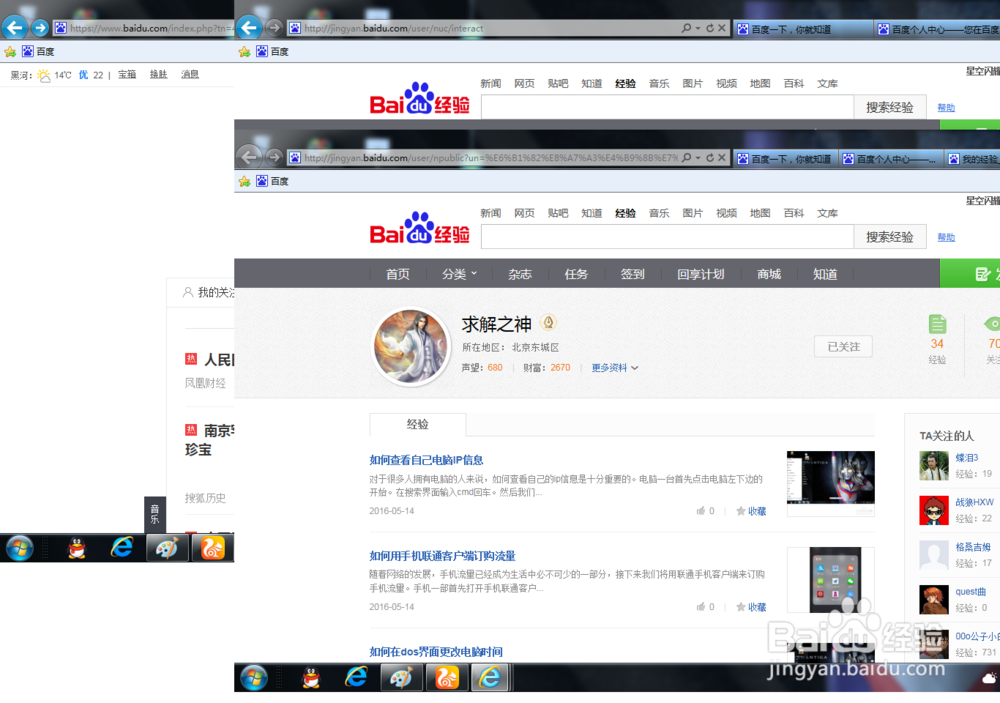Select 我的关注 tab on Baidu homepage
Screen dimensions: 1000x703
pyautogui.click(x=209, y=292)
